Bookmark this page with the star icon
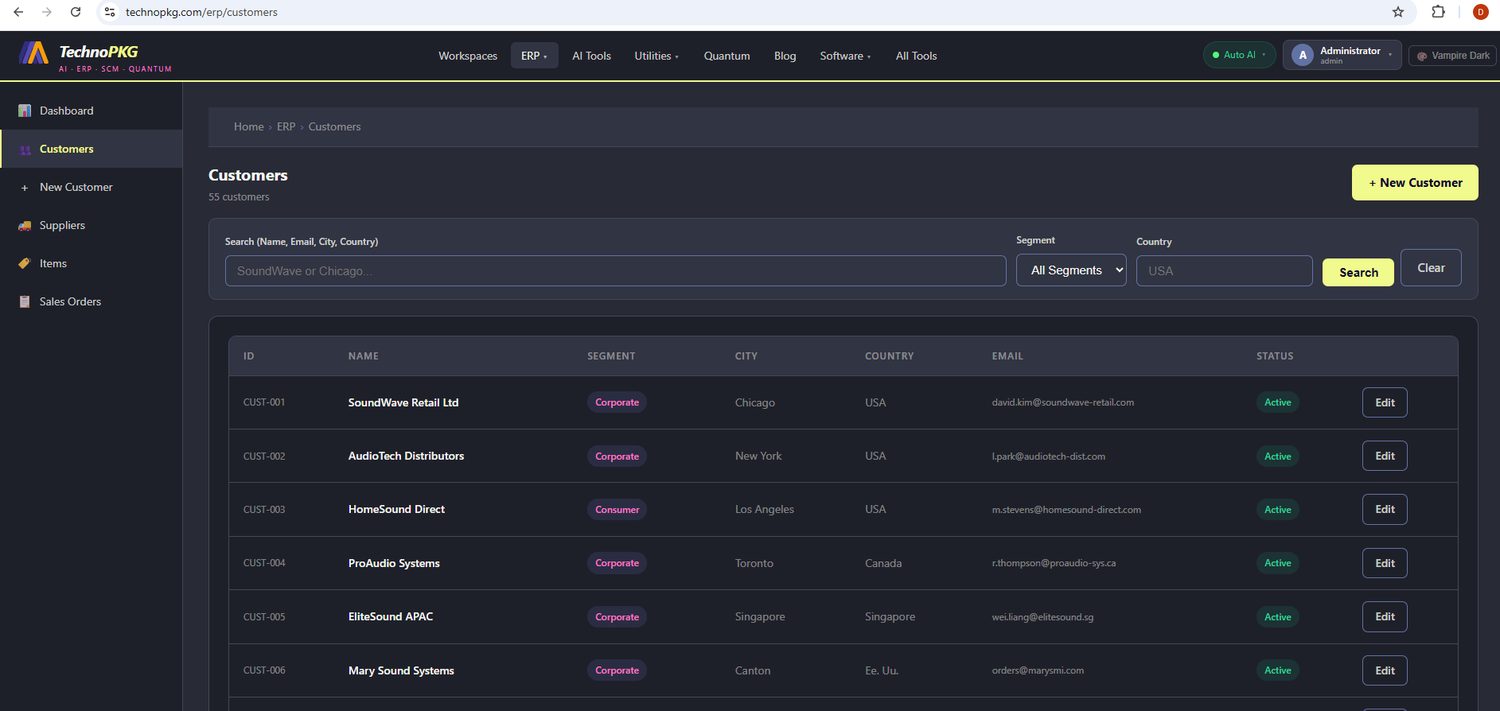 pos(1398,12)
